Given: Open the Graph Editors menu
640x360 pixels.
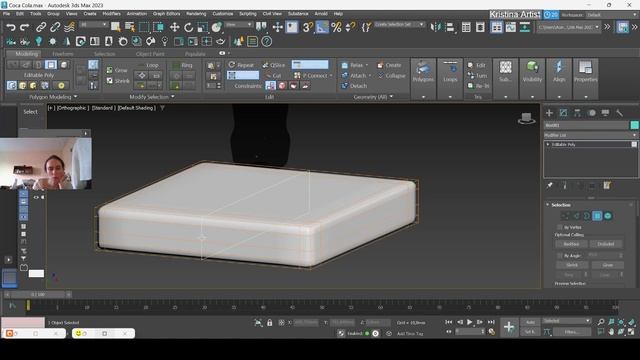Looking at the screenshot, I should click(166, 13).
